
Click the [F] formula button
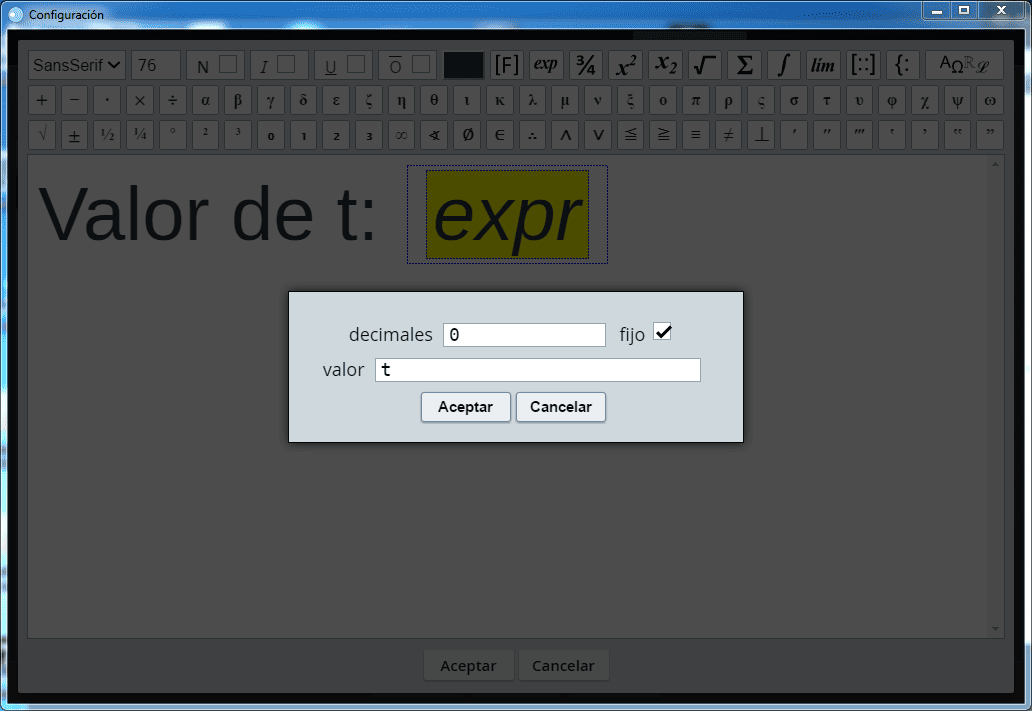[x=507, y=65]
